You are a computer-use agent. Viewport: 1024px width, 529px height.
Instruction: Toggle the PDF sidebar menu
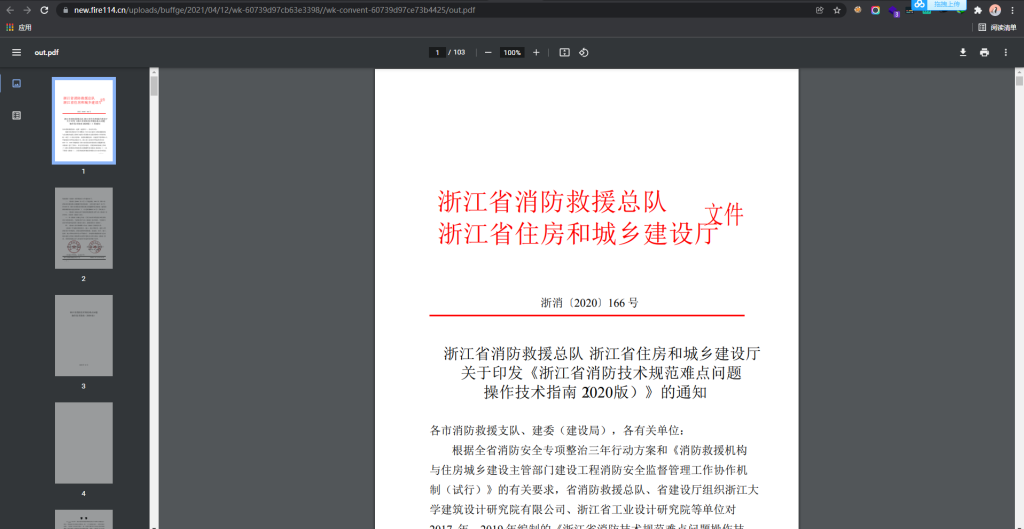click(16, 52)
